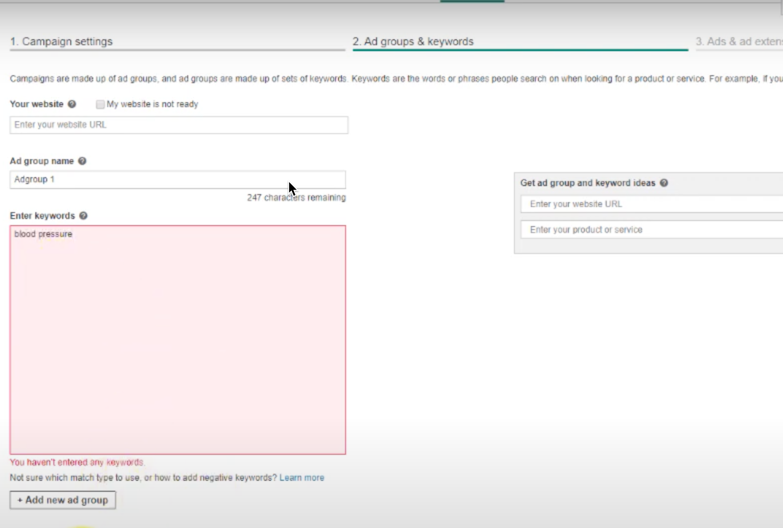Screen dimensions: 783x528
Task: Click Add new ad group button
Action: point(63,500)
